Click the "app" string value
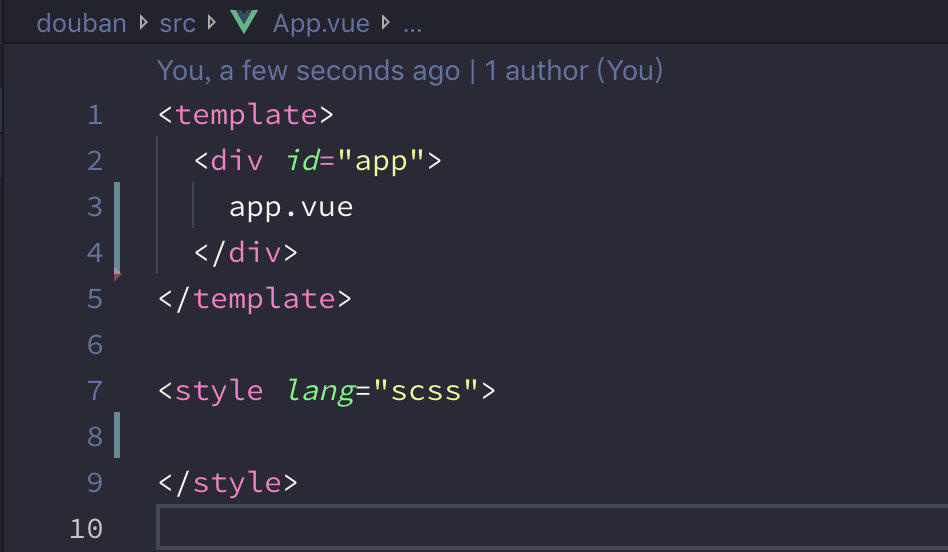Viewport: 948px width, 552px height. pyautogui.click(x=380, y=162)
